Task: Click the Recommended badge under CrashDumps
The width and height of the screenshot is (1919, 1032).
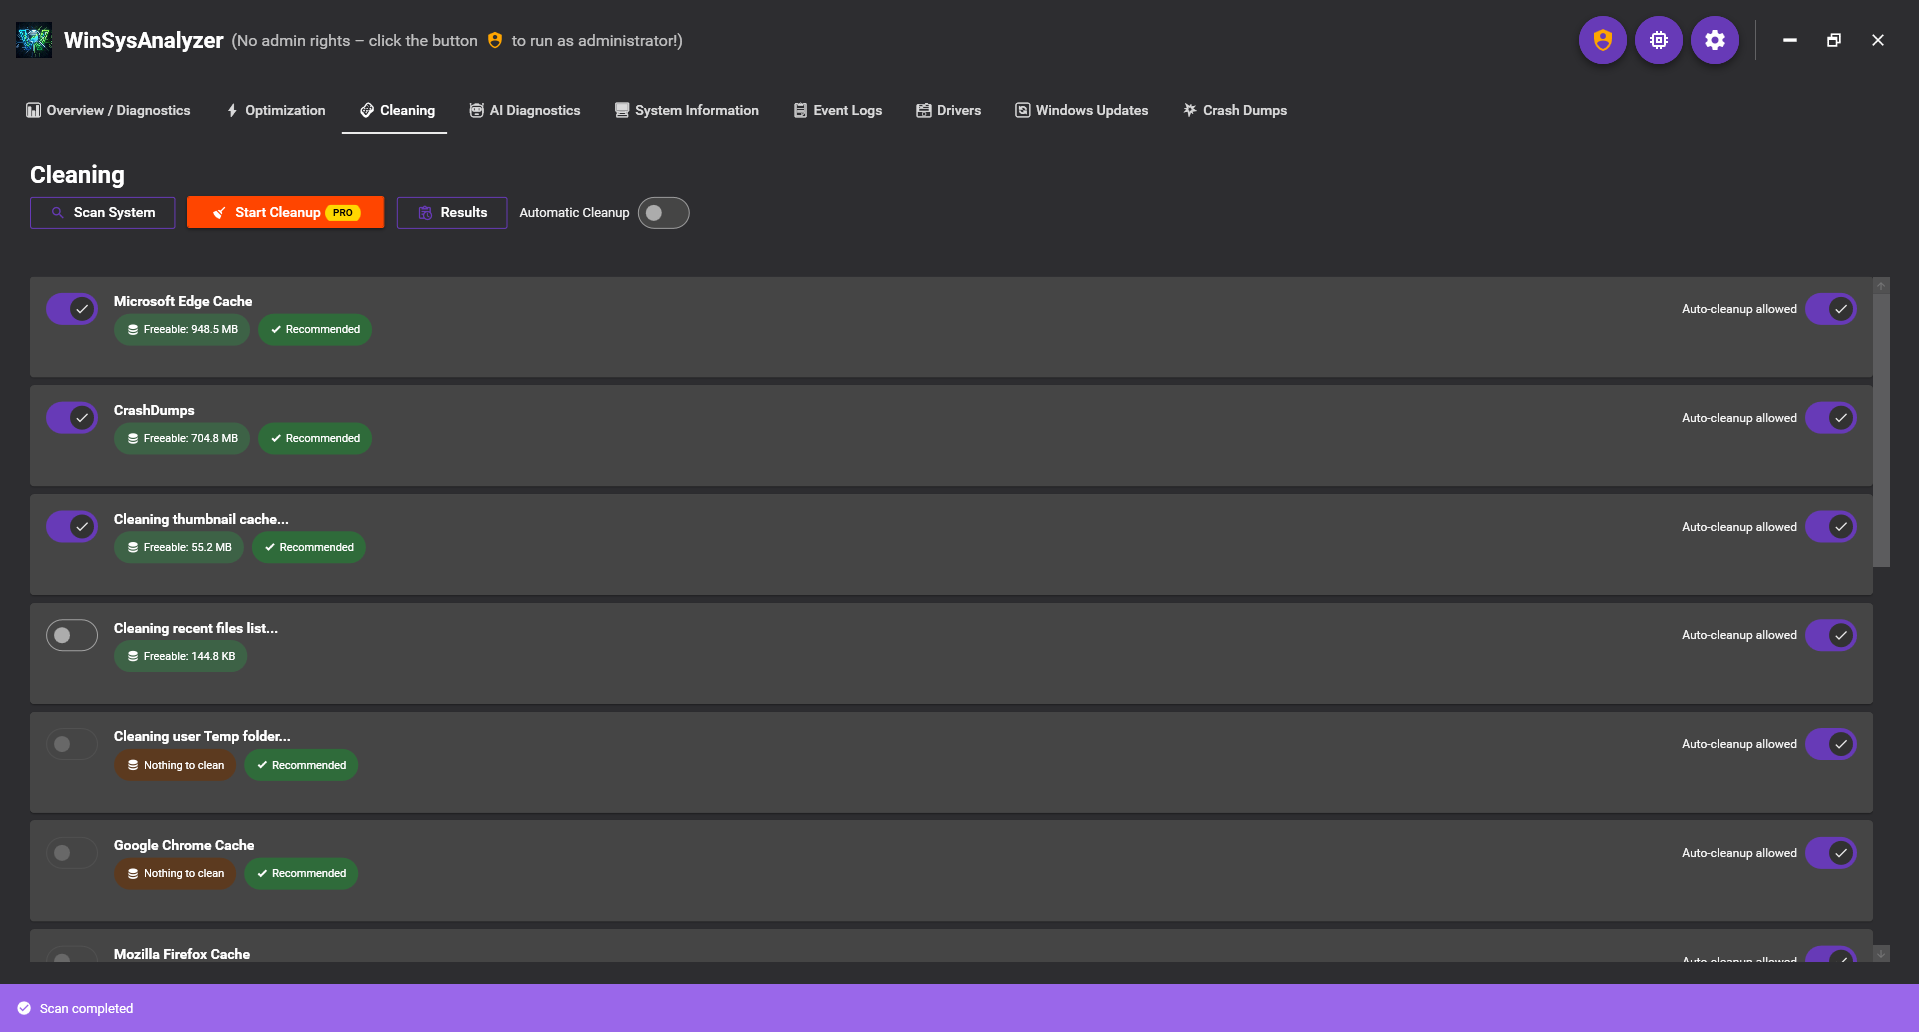Action: click(315, 438)
